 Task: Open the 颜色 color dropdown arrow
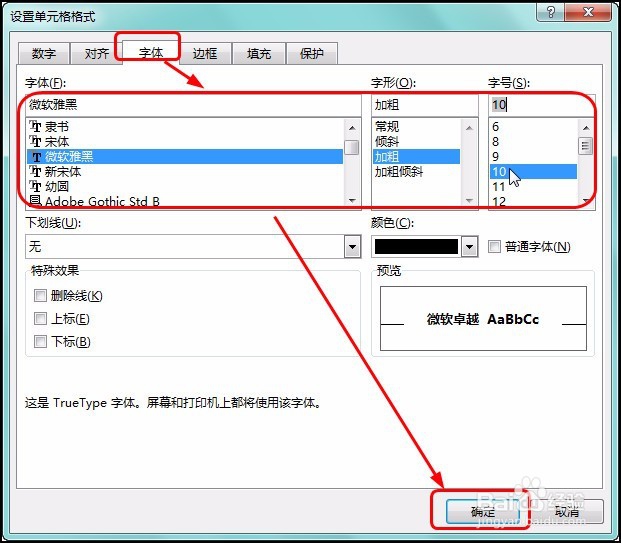[469, 247]
